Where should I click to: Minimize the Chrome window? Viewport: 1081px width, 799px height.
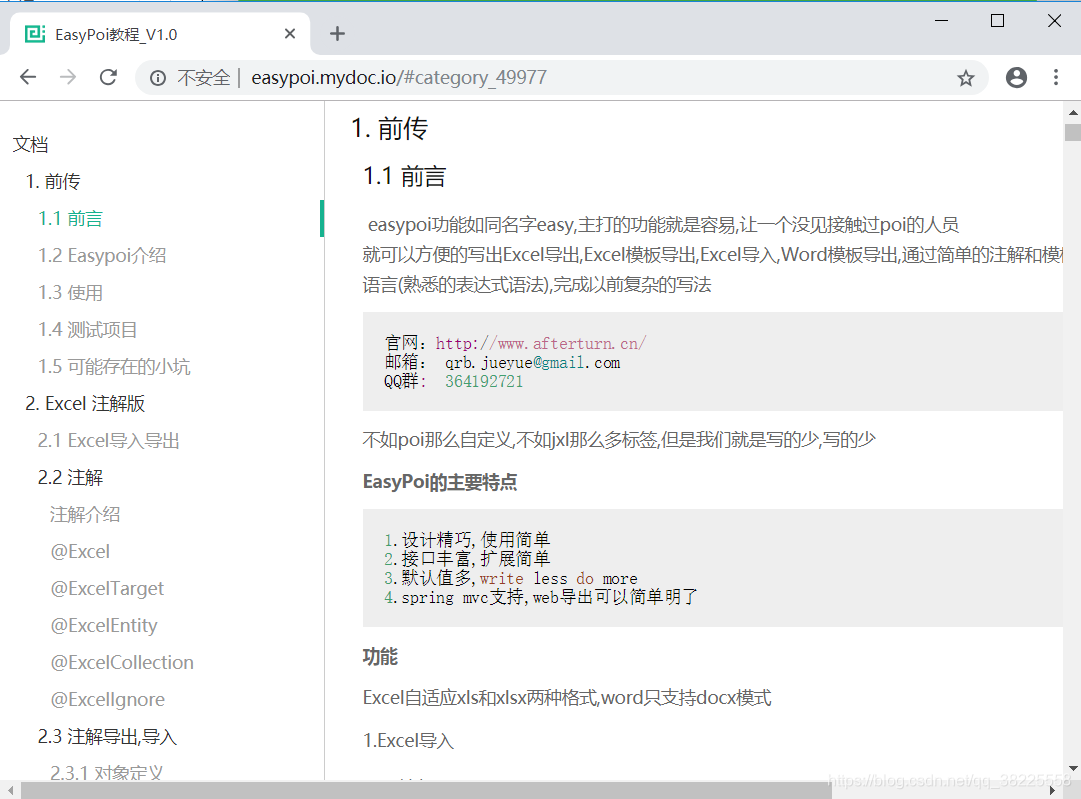[941, 21]
